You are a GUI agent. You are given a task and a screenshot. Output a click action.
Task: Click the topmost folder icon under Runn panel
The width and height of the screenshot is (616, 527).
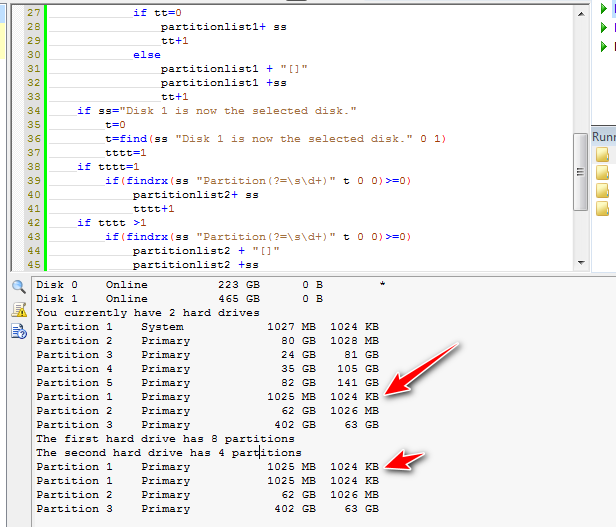(602, 154)
